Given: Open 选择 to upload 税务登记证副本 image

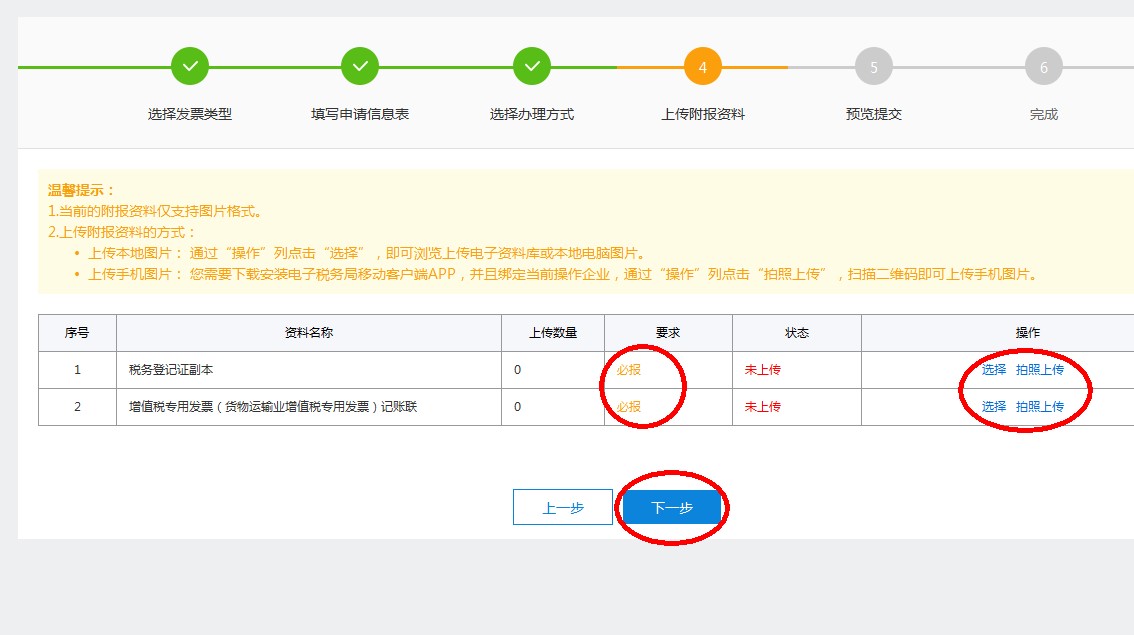Looking at the screenshot, I should [995, 369].
